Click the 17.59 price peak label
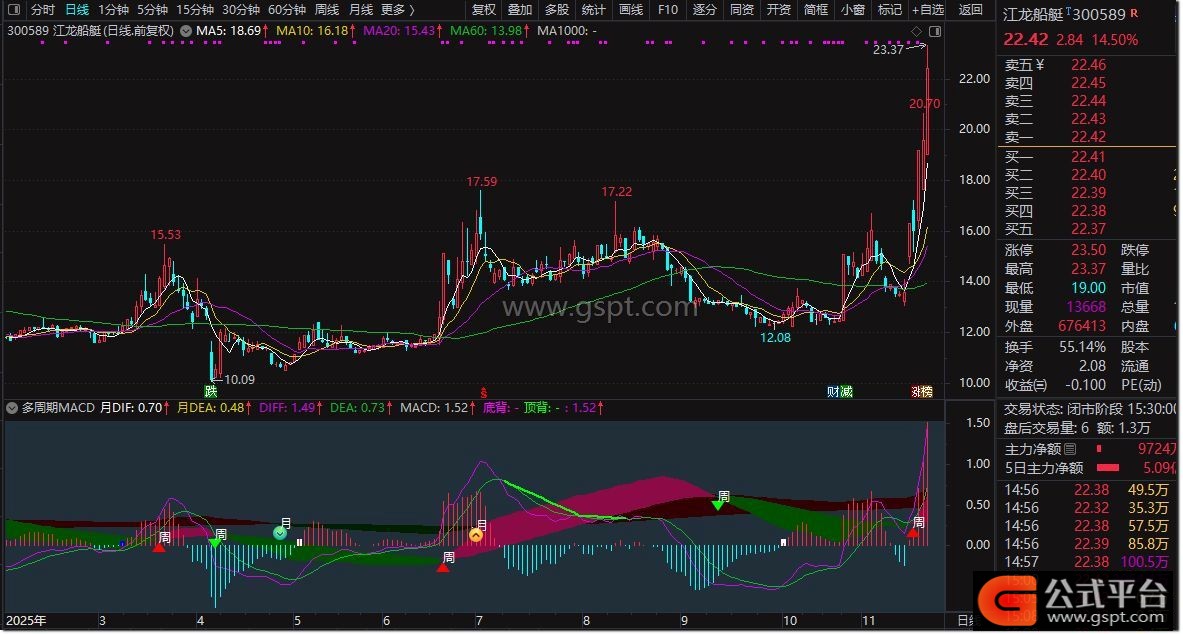 click(481, 181)
